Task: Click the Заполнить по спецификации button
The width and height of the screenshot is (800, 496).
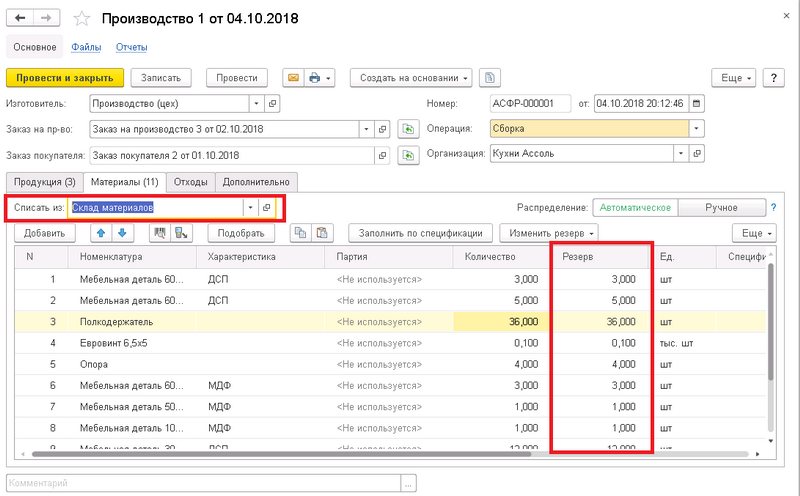Action: pyautogui.click(x=420, y=233)
